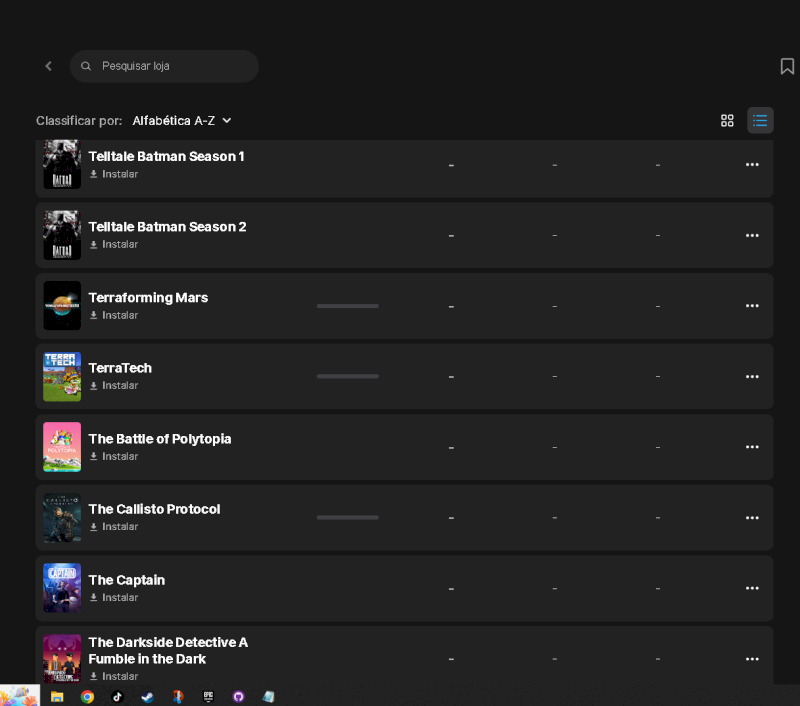Open the Epic Games taskbar icon
Viewport: 800px width, 706px height.
click(x=208, y=696)
